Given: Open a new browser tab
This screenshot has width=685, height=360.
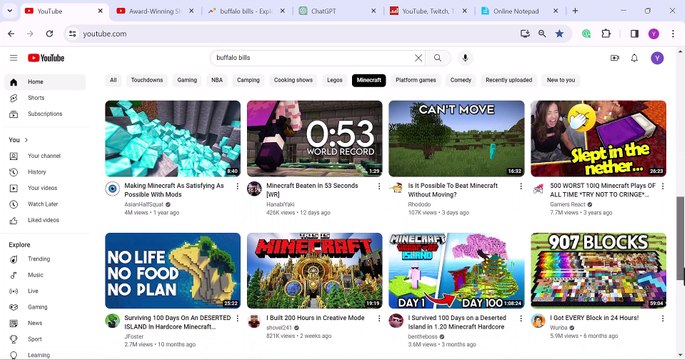Looking at the screenshot, I should click(575, 11).
